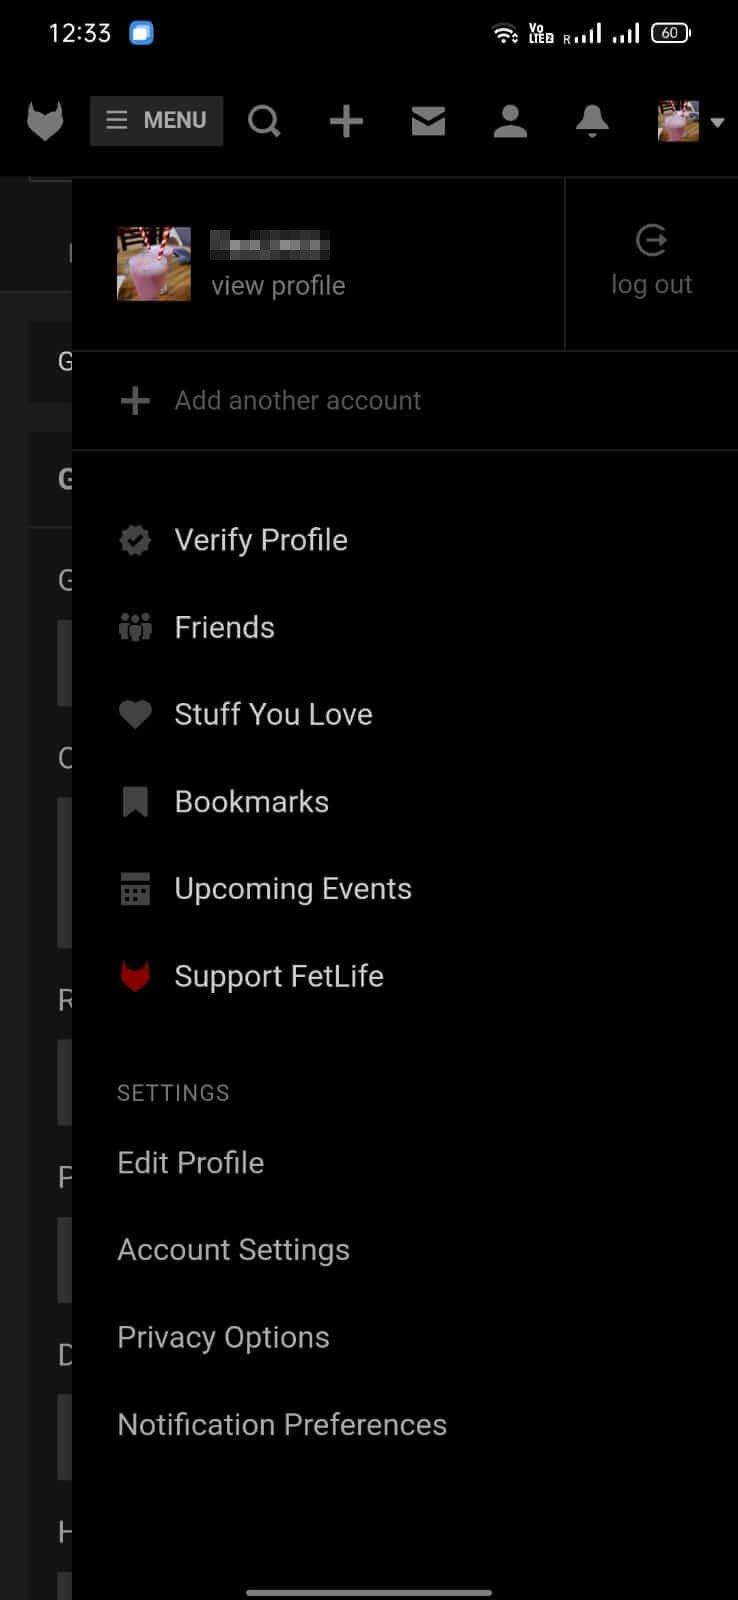
Task: Select Upcoming Events
Action: 292,889
